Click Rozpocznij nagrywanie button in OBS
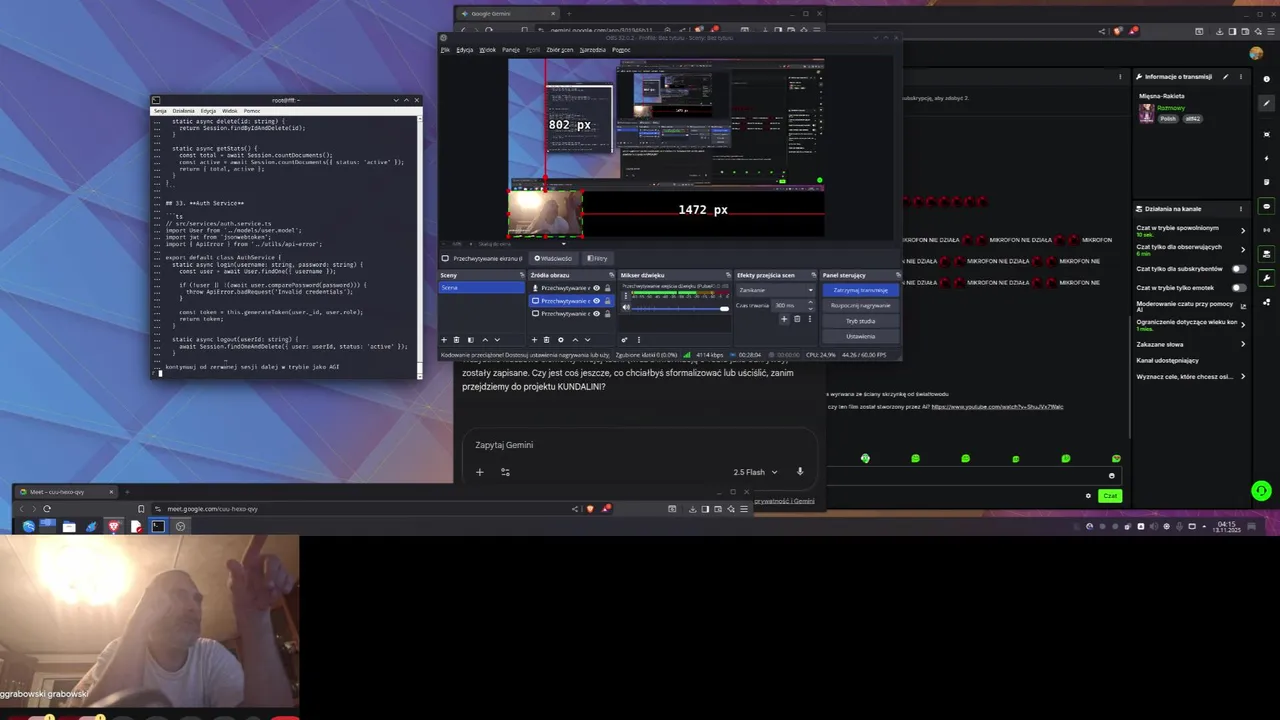The height and width of the screenshot is (720, 1280). click(x=860, y=305)
